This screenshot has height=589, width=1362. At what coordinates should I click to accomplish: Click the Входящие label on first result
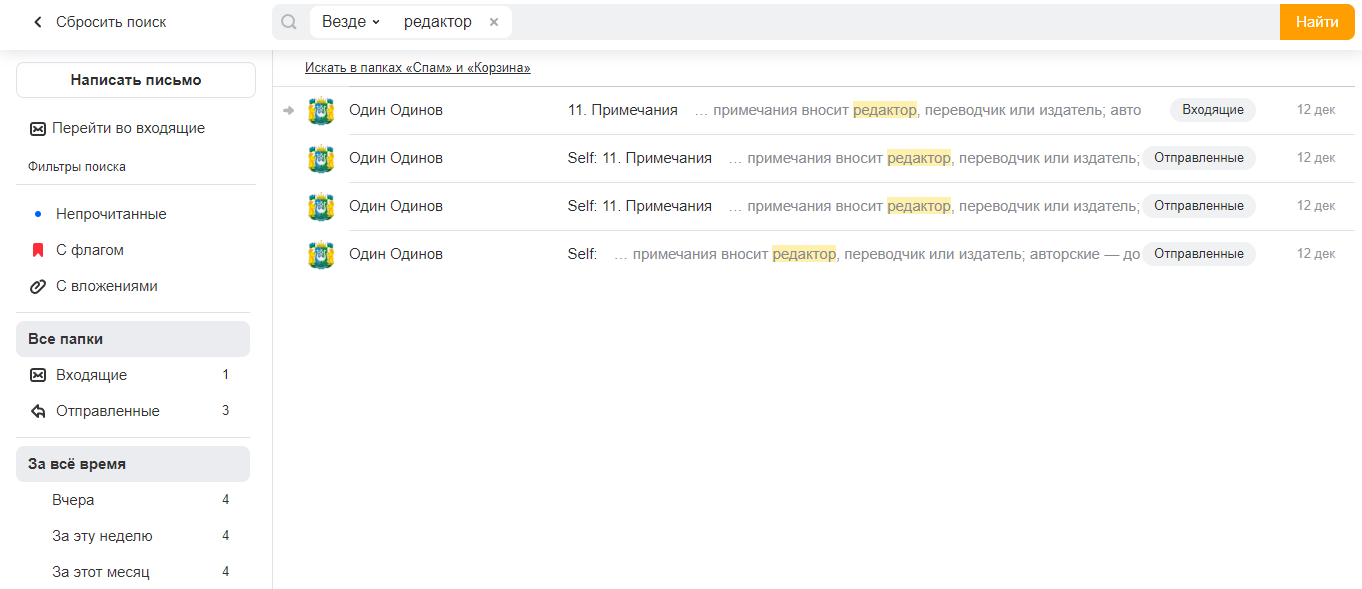[x=1212, y=110]
